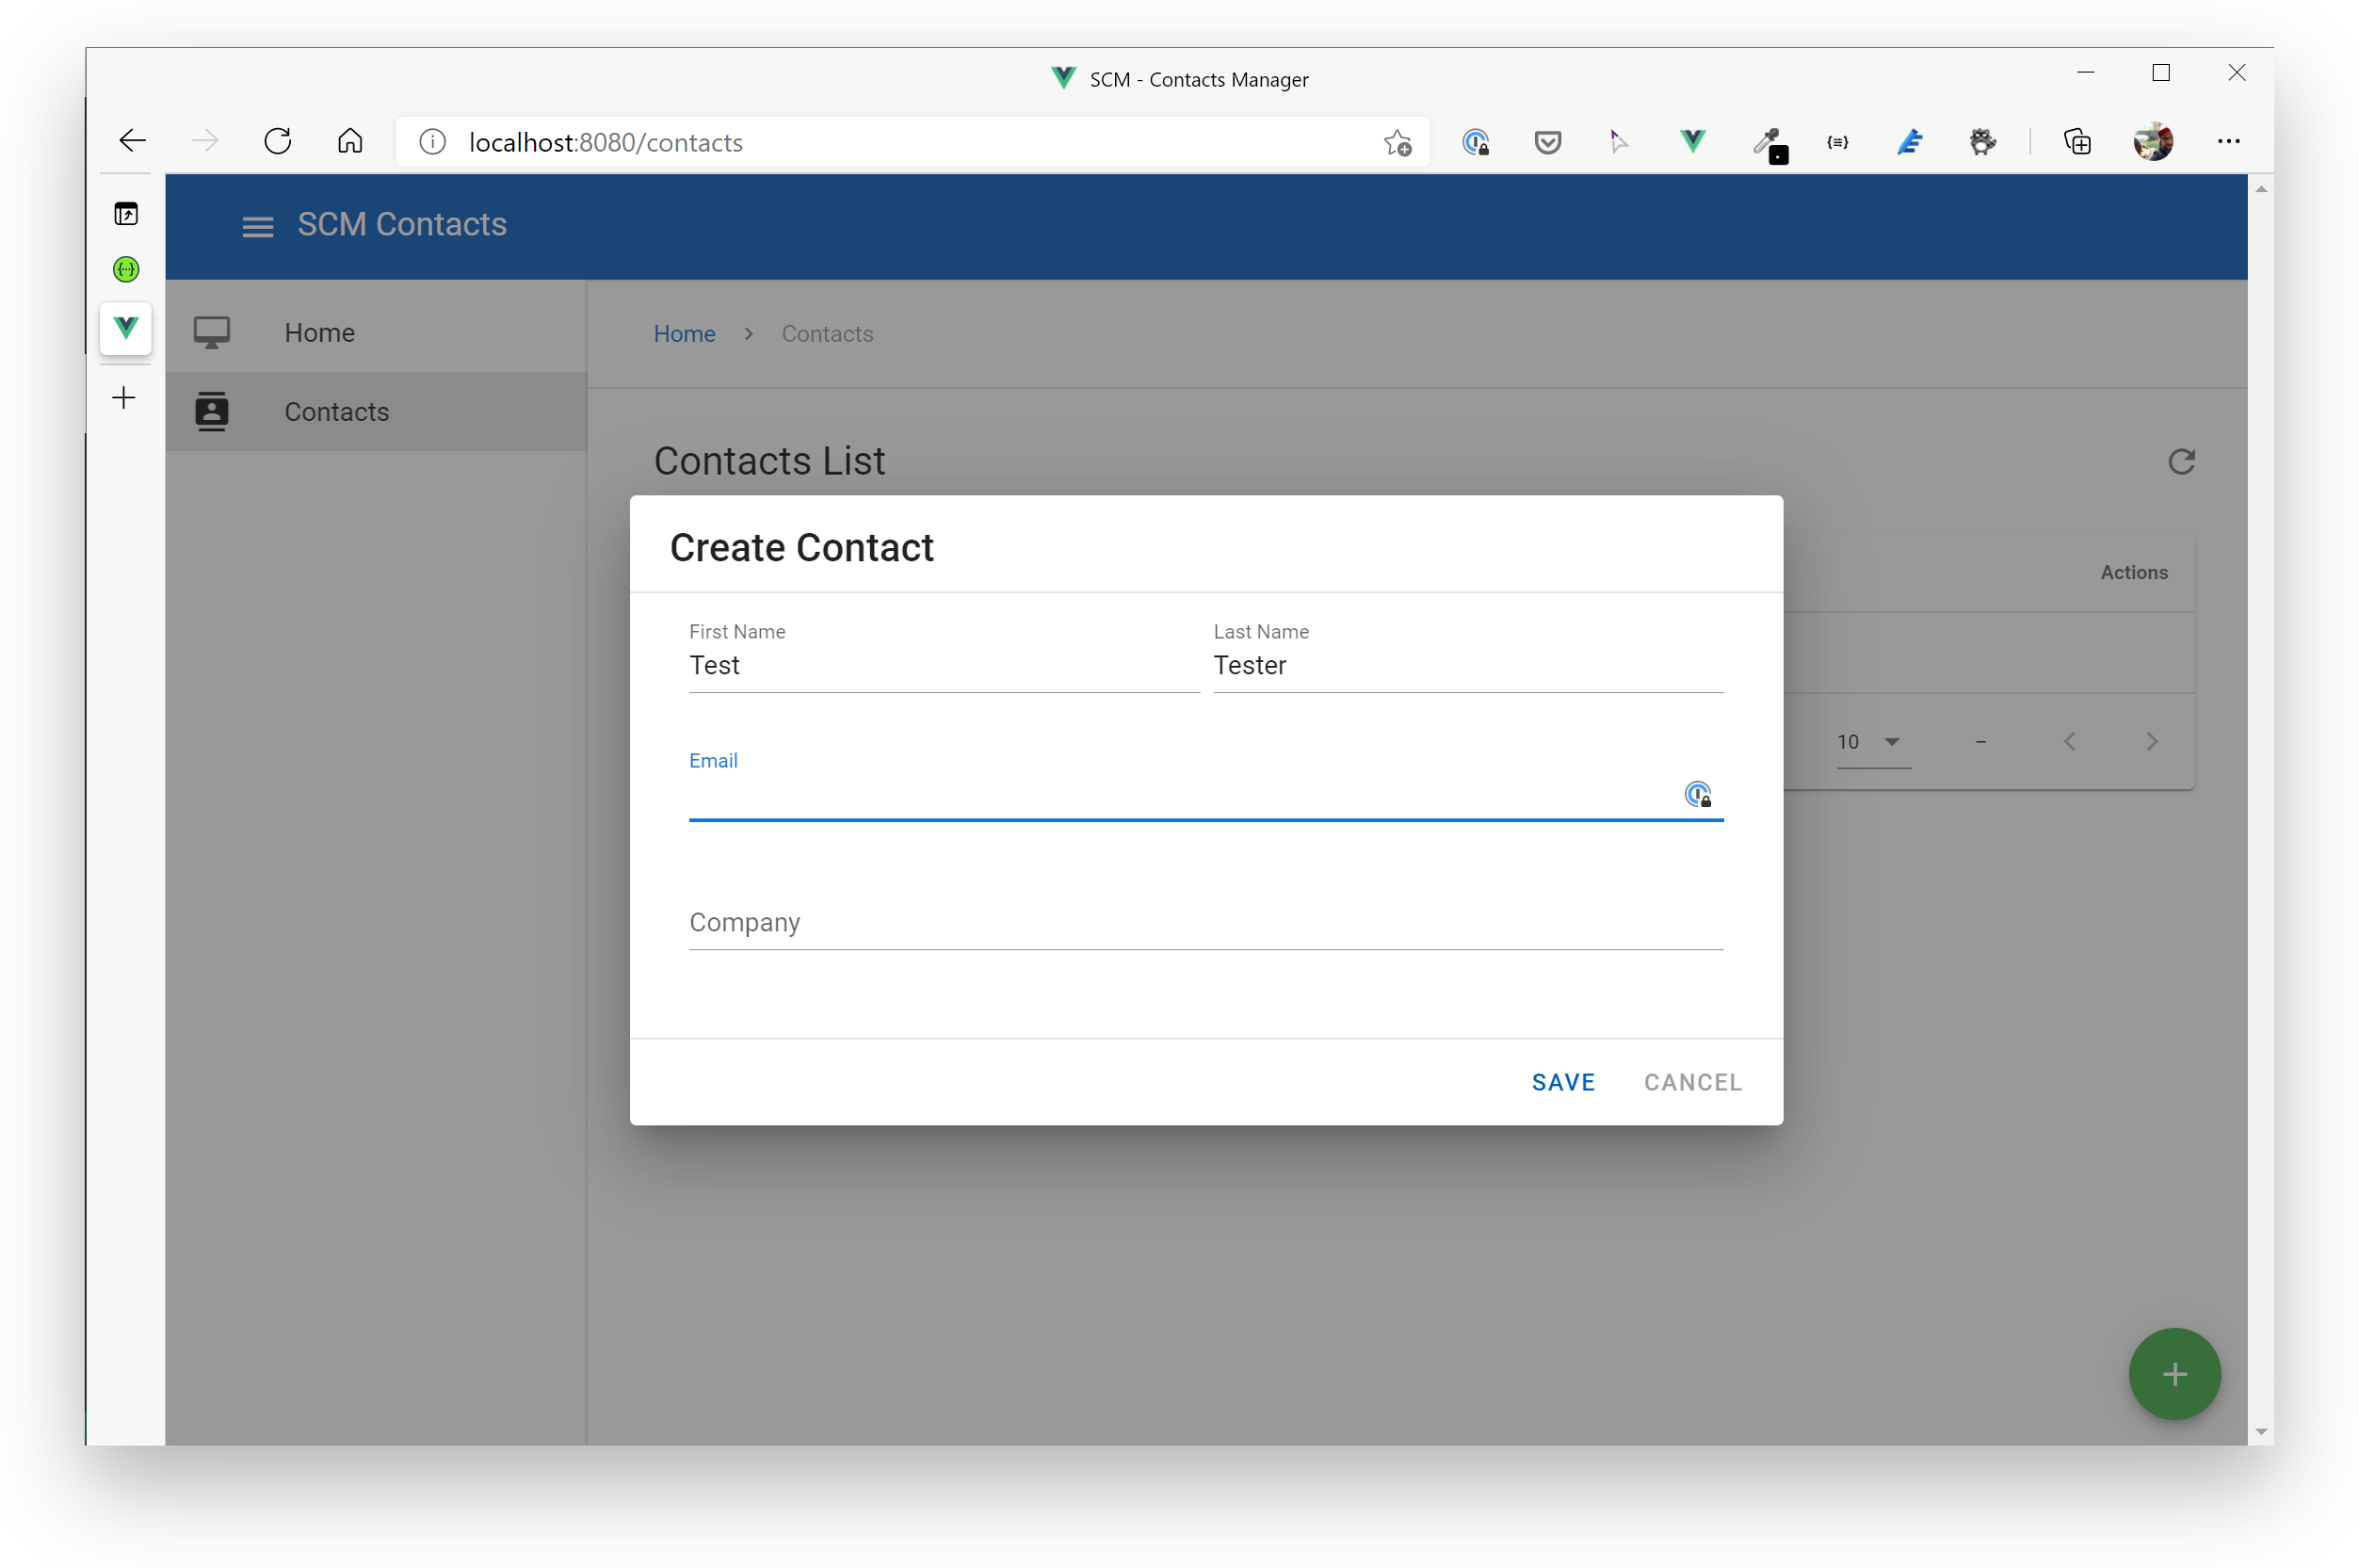Follow the Home breadcrumb link
2359x1568 pixels.
(684, 334)
